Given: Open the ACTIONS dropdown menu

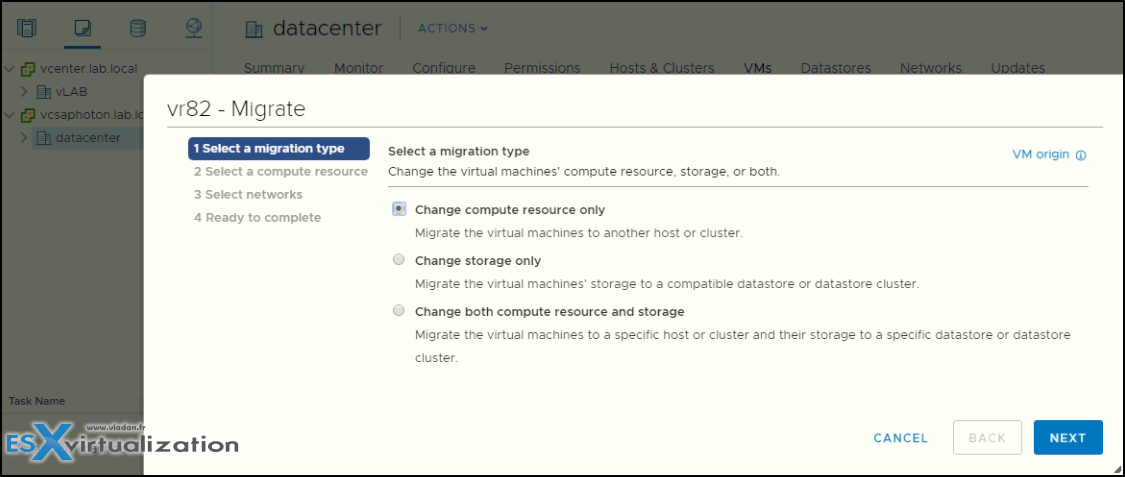Looking at the screenshot, I should (453, 29).
